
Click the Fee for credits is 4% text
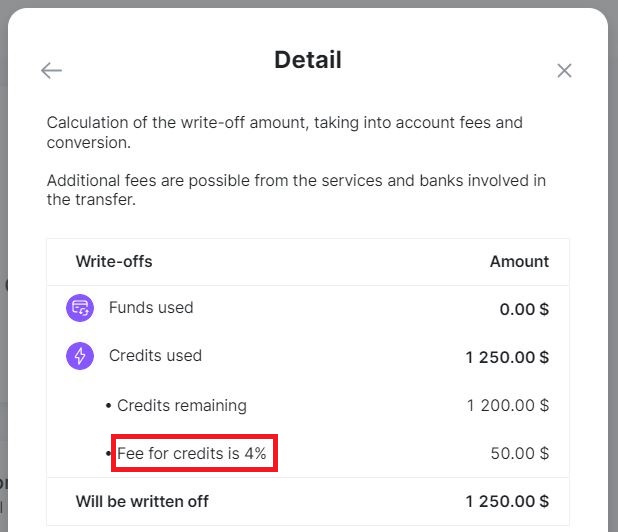pos(192,454)
